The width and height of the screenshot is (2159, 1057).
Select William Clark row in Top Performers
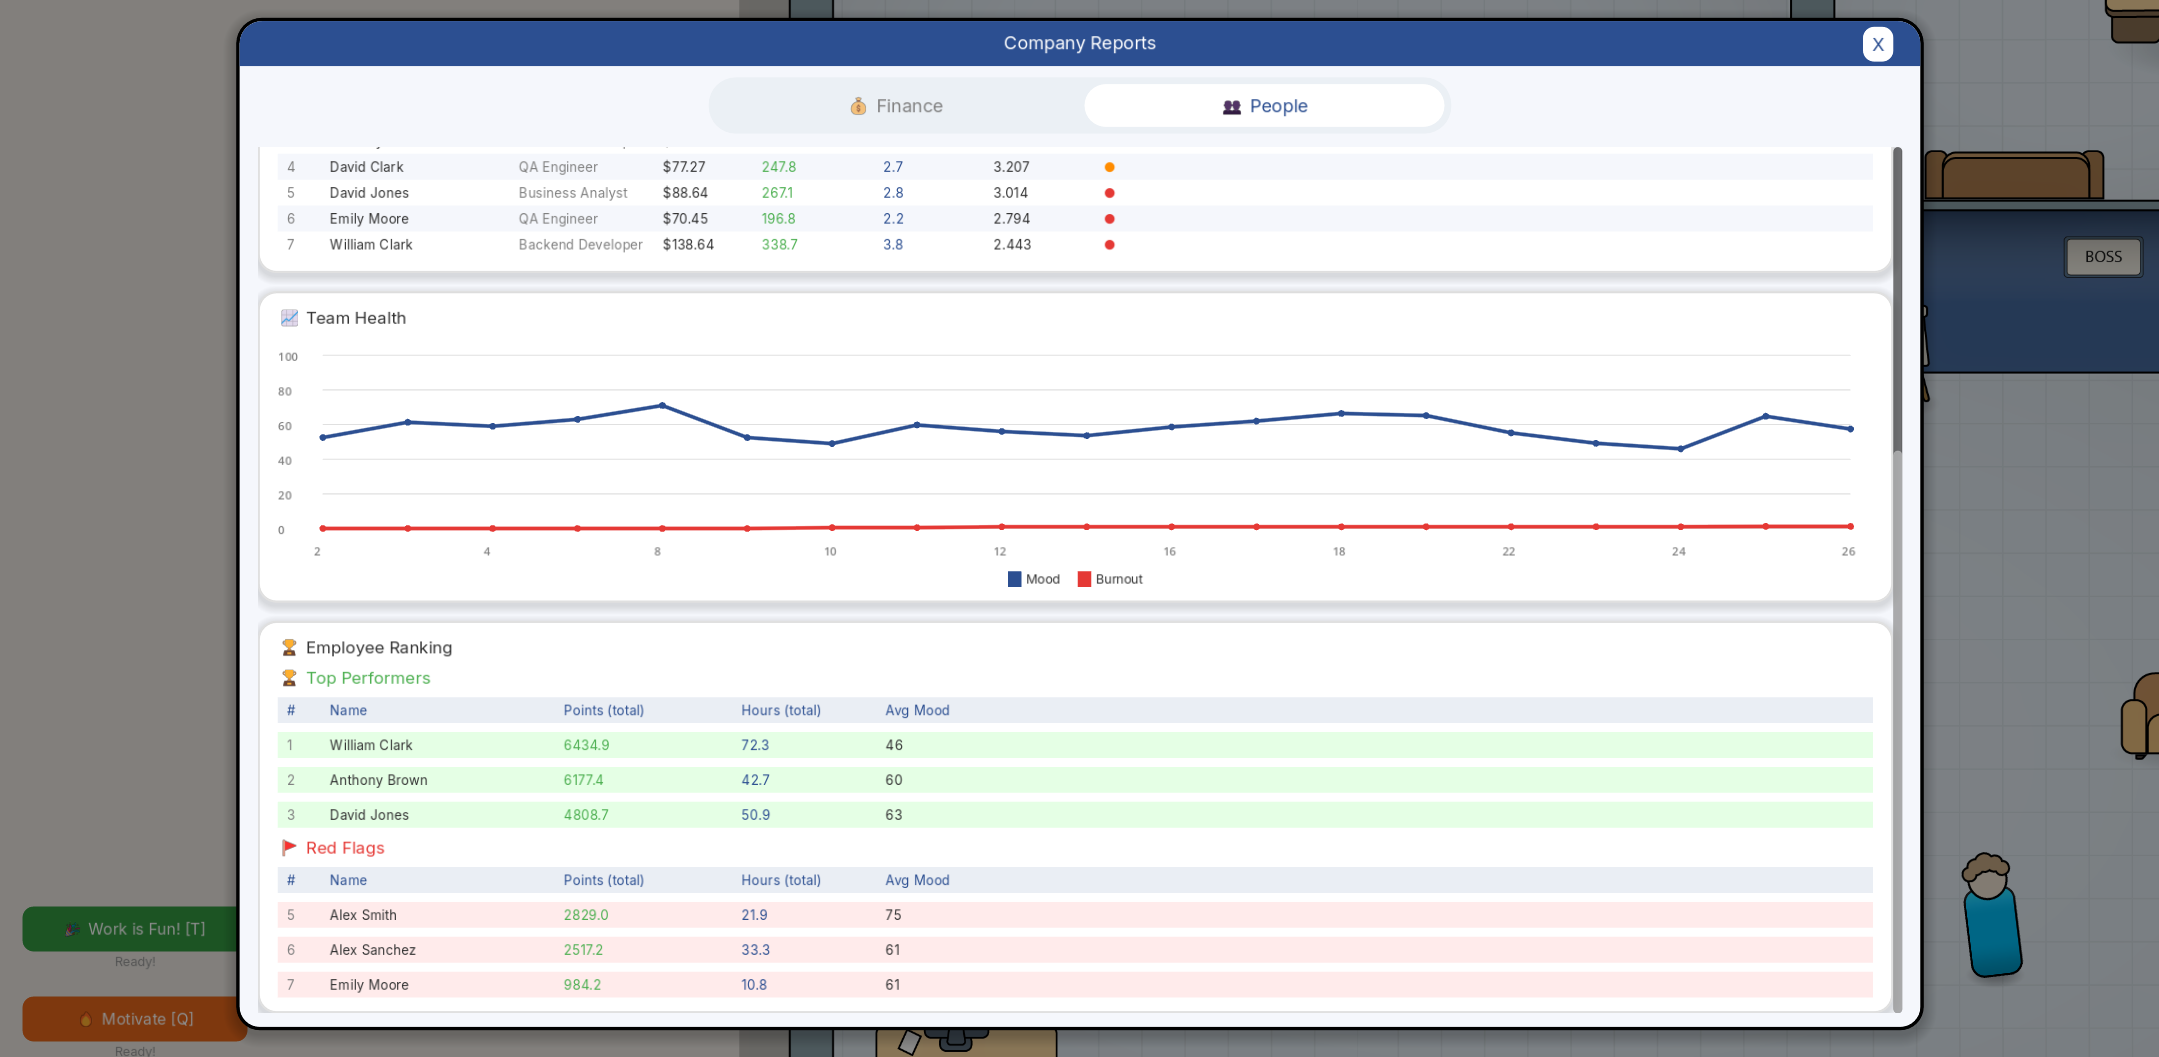point(1075,745)
